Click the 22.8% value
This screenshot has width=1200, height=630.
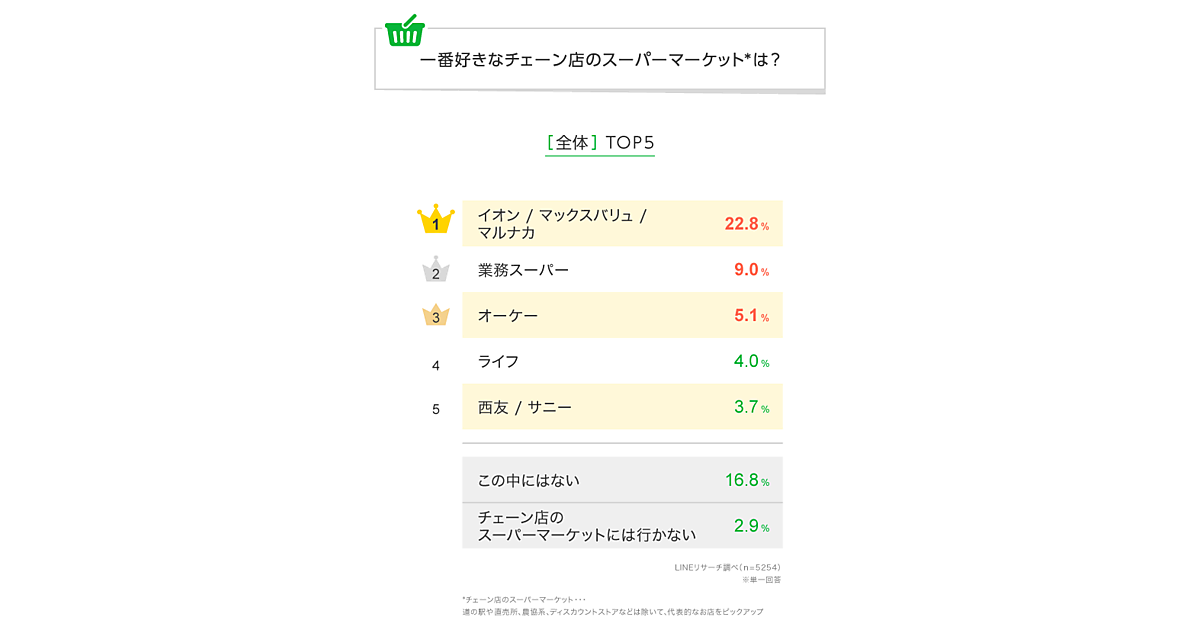[x=746, y=225]
